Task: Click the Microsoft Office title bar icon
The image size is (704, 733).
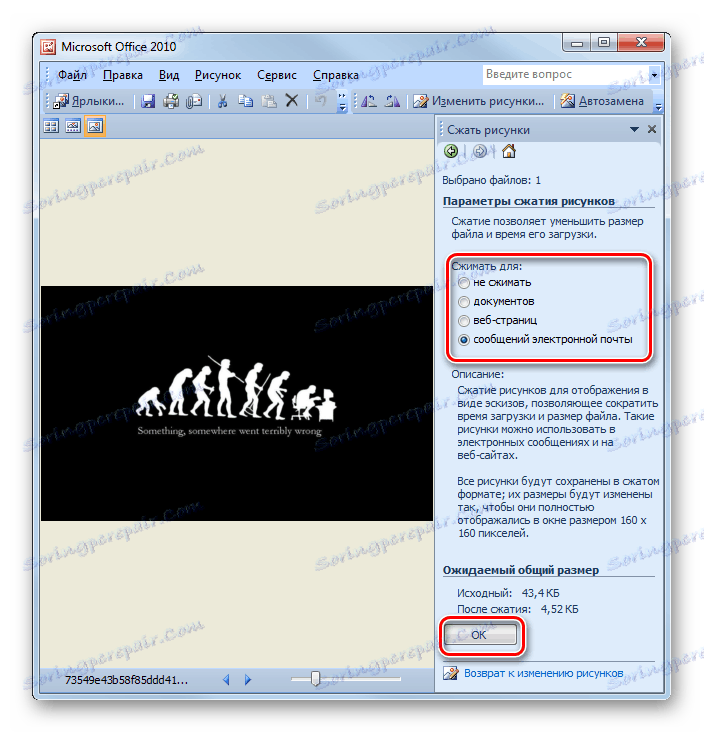Action: (x=48, y=47)
